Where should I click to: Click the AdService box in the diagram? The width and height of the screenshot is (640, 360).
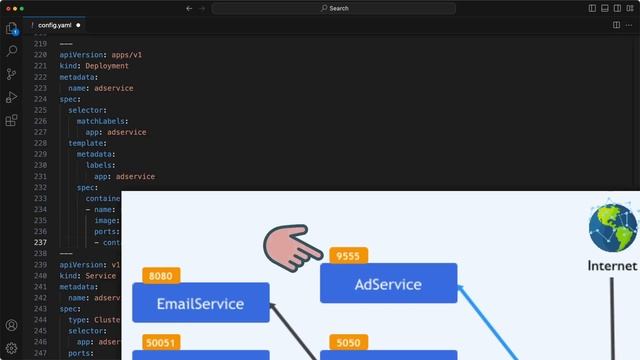389,283
